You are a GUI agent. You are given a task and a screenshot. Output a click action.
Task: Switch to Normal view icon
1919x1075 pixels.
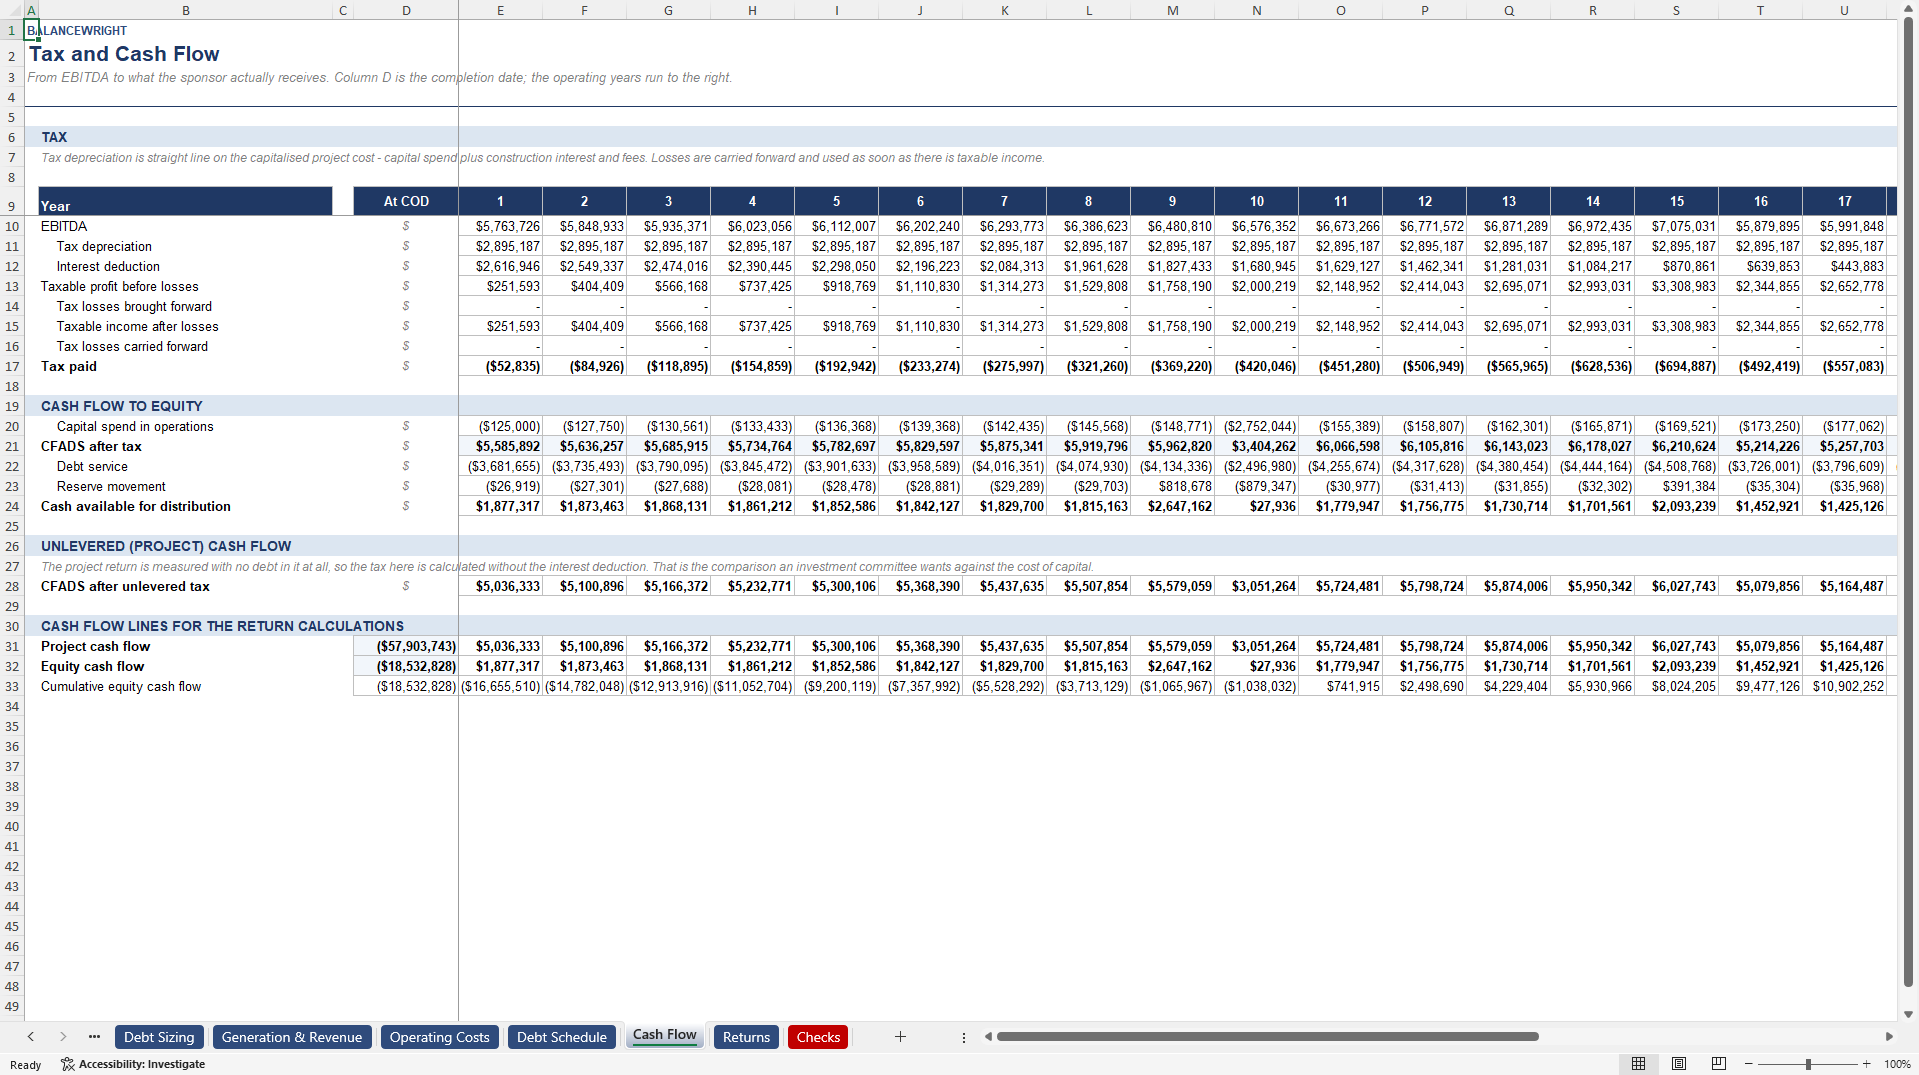[1638, 1063]
